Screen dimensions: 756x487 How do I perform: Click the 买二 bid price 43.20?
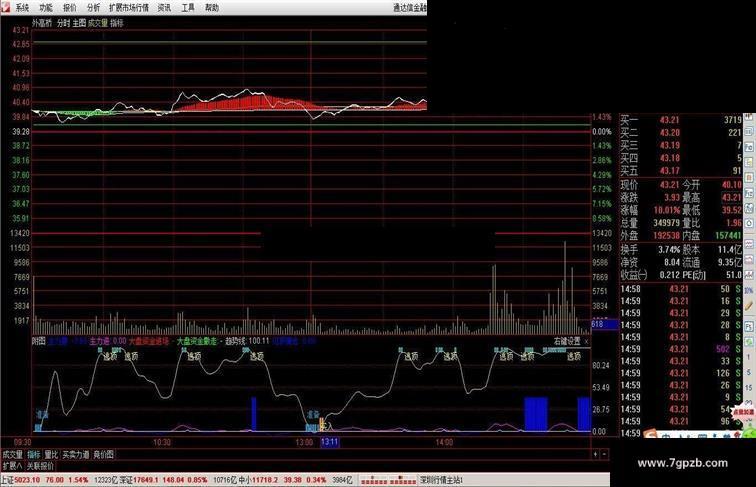point(670,133)
